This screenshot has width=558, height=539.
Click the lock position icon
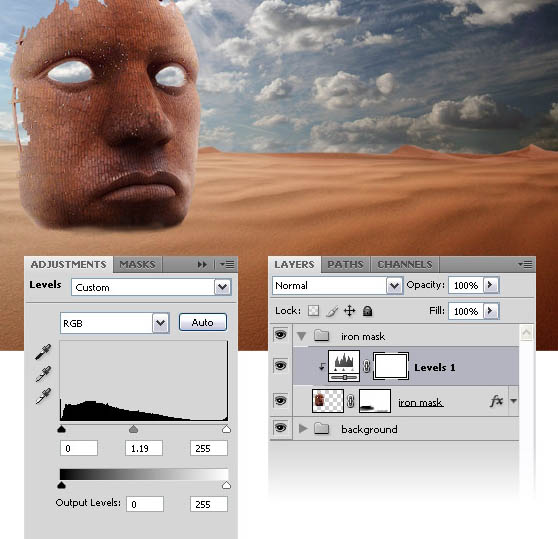(x=349, y=311)
